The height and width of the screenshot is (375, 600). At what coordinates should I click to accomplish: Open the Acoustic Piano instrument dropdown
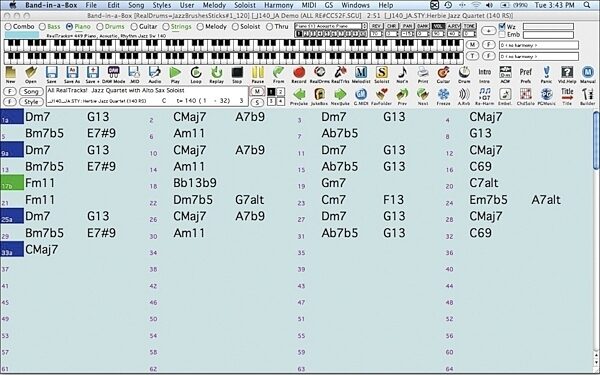[331, 26]
